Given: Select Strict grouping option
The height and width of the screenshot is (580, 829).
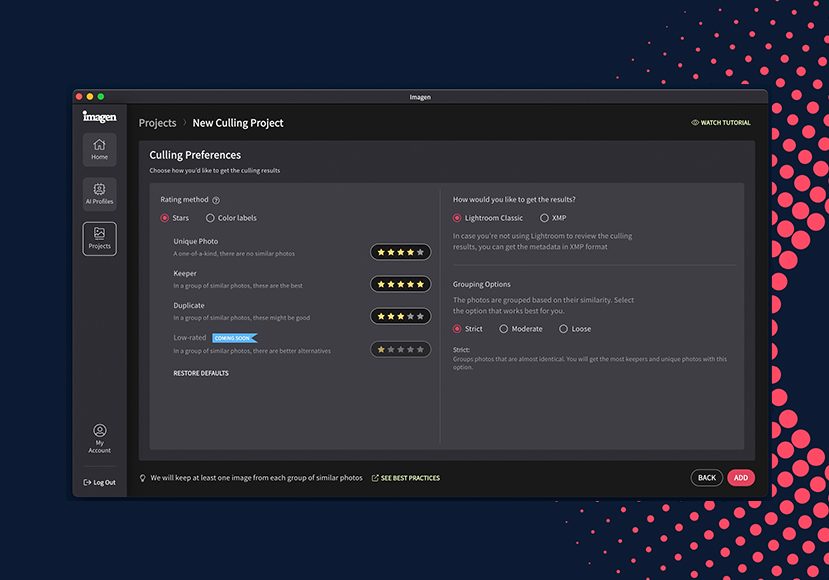Looking at the screenshot, I should (457, 329).
